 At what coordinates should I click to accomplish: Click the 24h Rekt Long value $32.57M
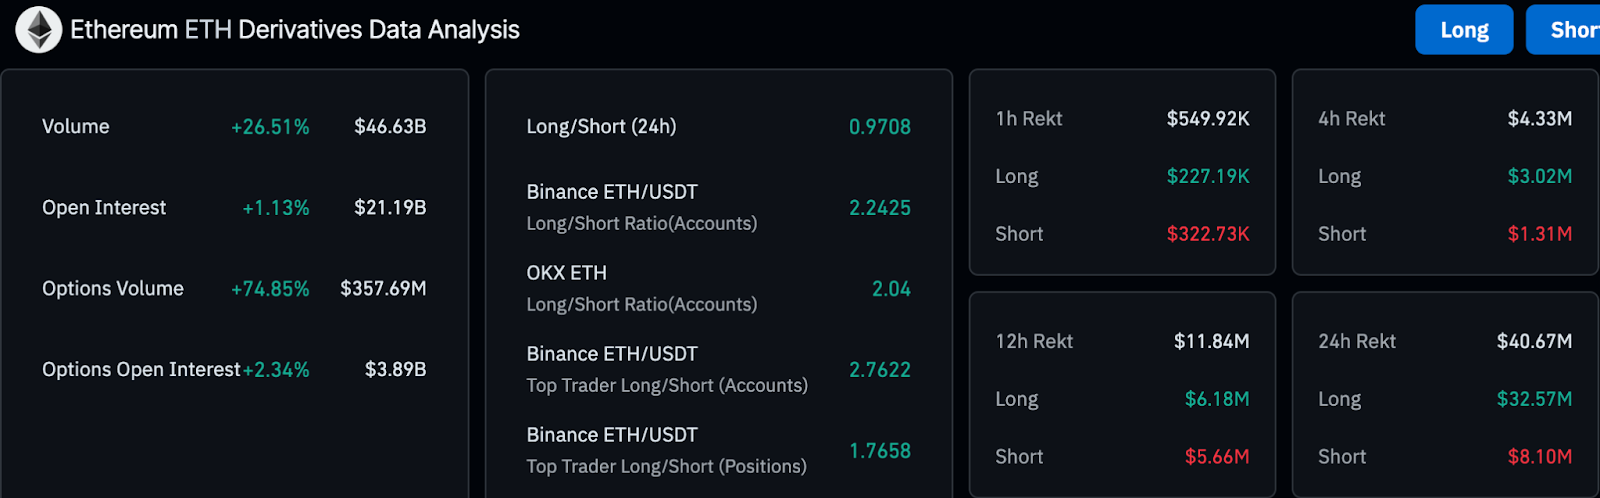point(1534,399)
